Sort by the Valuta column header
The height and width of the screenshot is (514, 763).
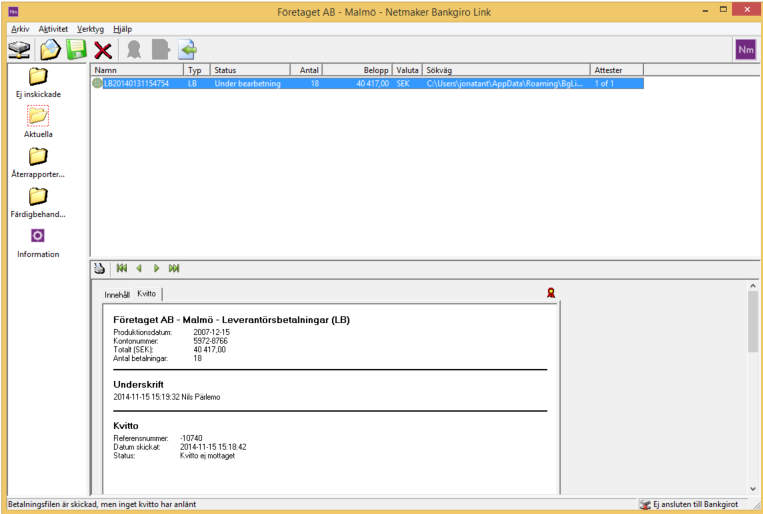(x=407, y=70)
